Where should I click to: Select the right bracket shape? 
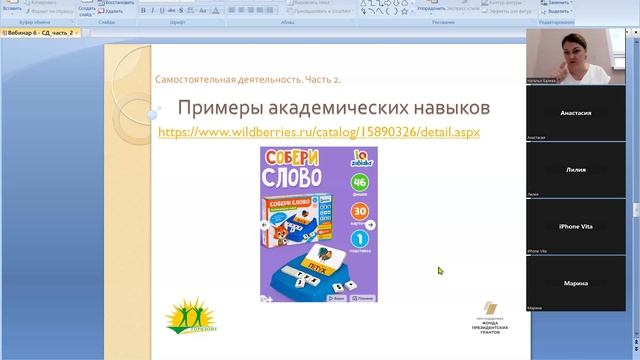396,11
